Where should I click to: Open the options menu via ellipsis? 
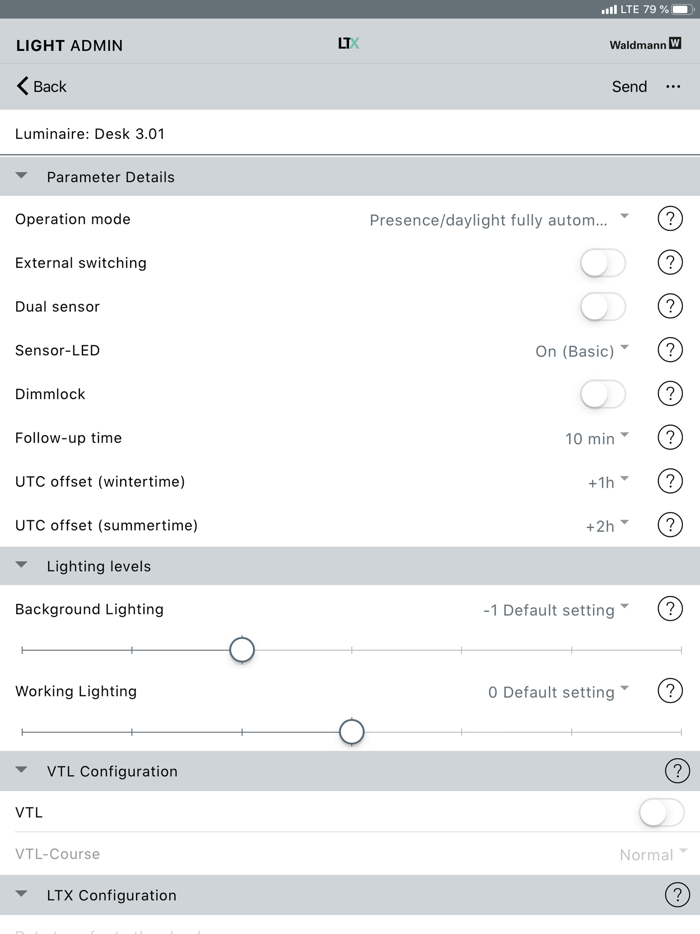point(674,87)
